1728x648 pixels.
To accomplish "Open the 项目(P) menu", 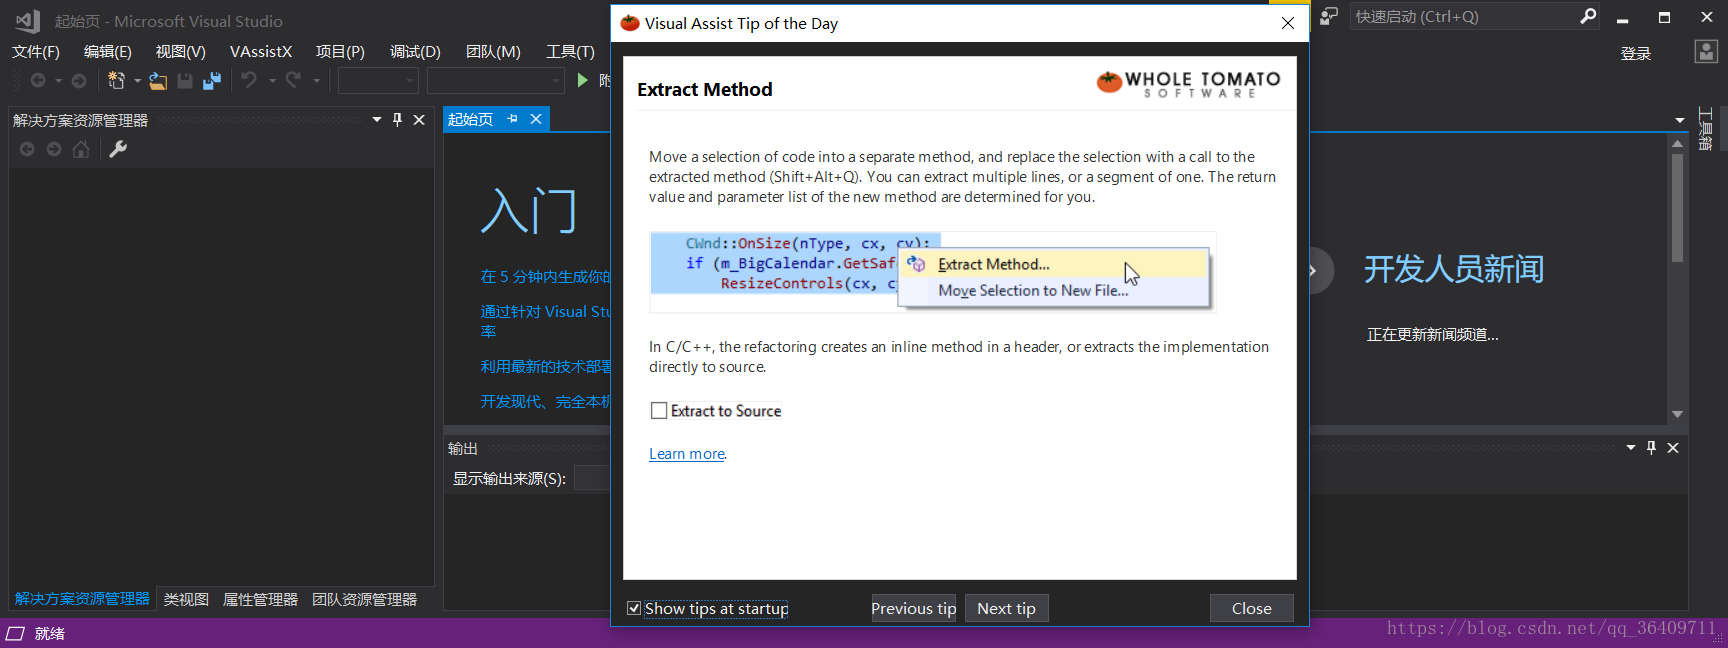I will 340,52.
